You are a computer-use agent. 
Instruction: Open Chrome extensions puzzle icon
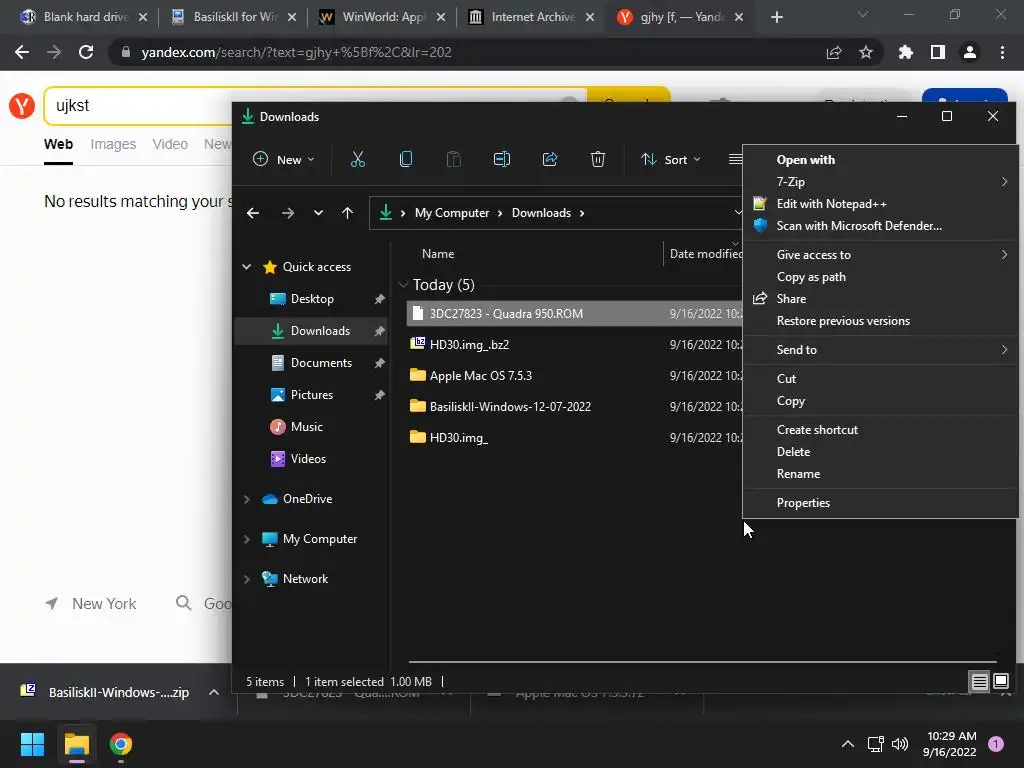pos(906,52)
